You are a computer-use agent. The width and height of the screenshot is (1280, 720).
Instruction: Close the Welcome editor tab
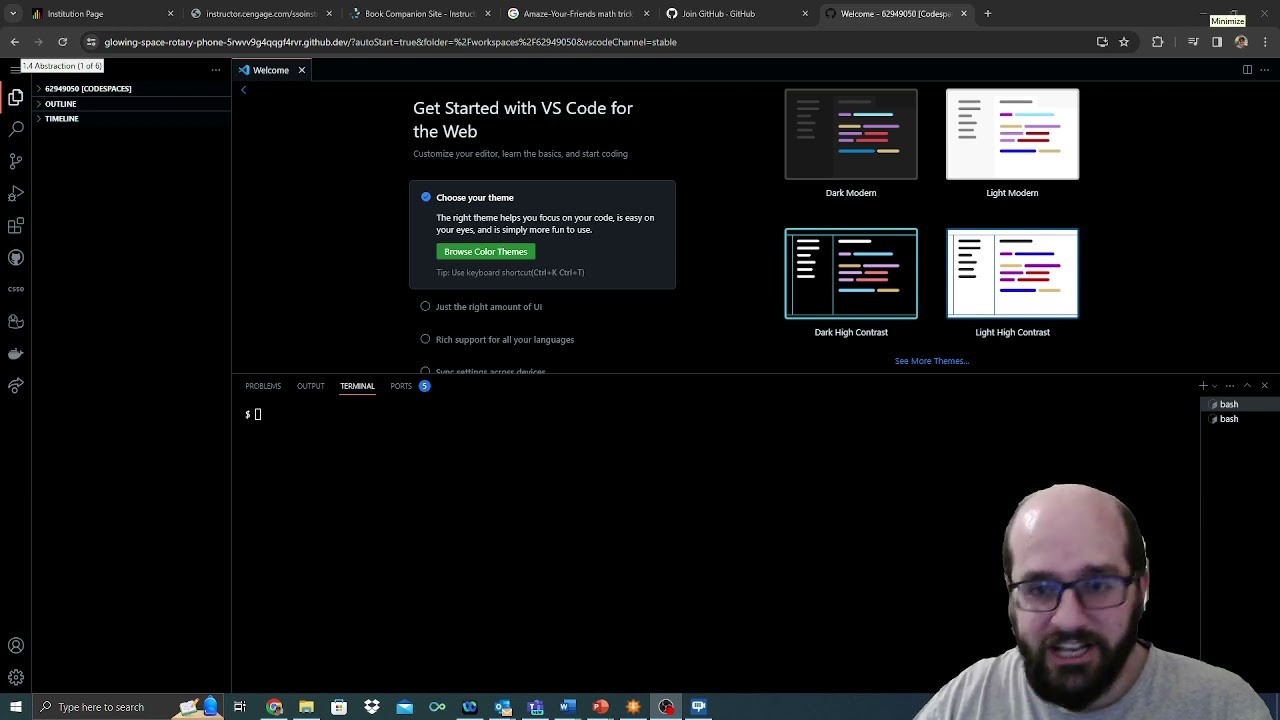(301, 70)
